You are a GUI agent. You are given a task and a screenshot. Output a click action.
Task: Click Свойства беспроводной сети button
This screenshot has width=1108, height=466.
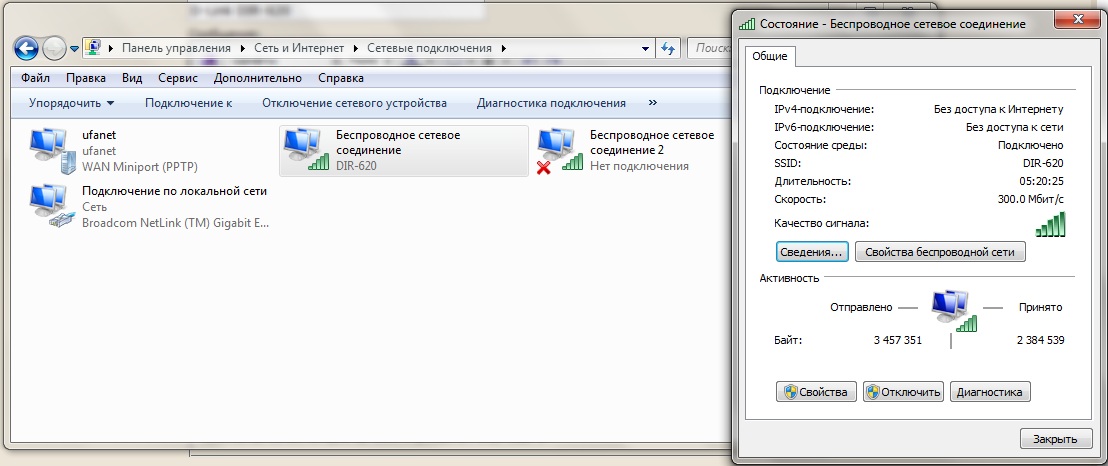[940, 252]
